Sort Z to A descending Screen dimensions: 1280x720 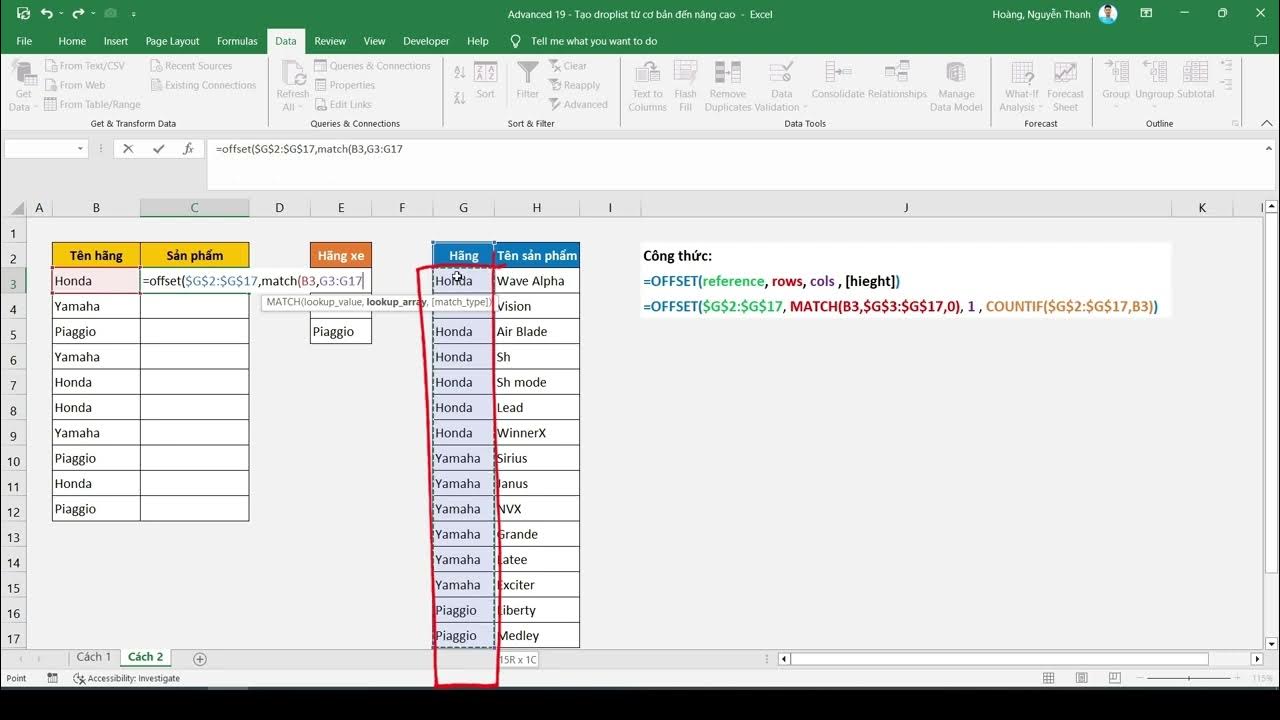click(x=460, y=96)
